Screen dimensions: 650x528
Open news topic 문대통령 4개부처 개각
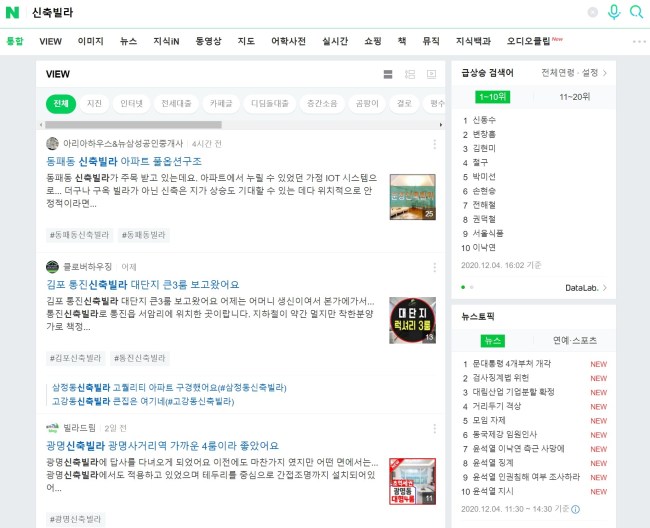(x=512, y=364)
